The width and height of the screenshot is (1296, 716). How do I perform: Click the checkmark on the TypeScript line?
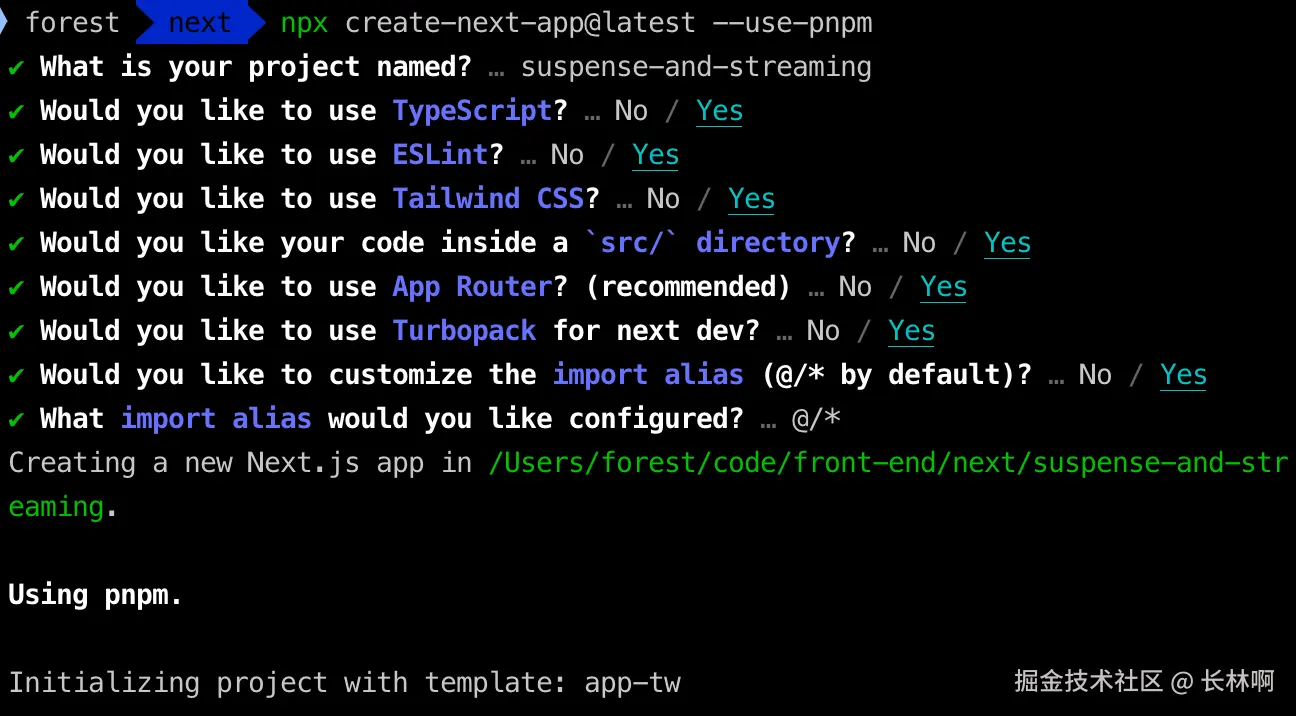(16, 111)
